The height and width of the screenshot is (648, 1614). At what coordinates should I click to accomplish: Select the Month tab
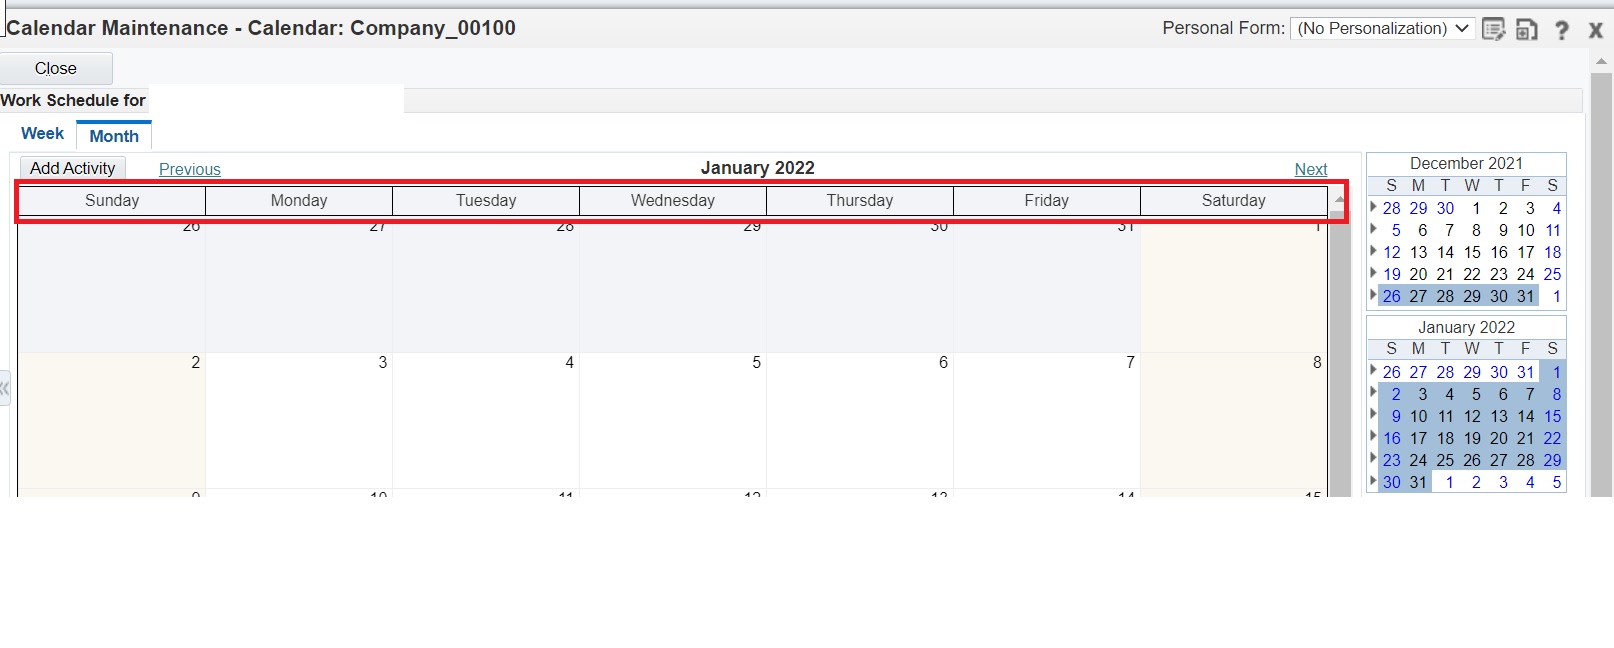pyautogui.click(x=113, y=135)
